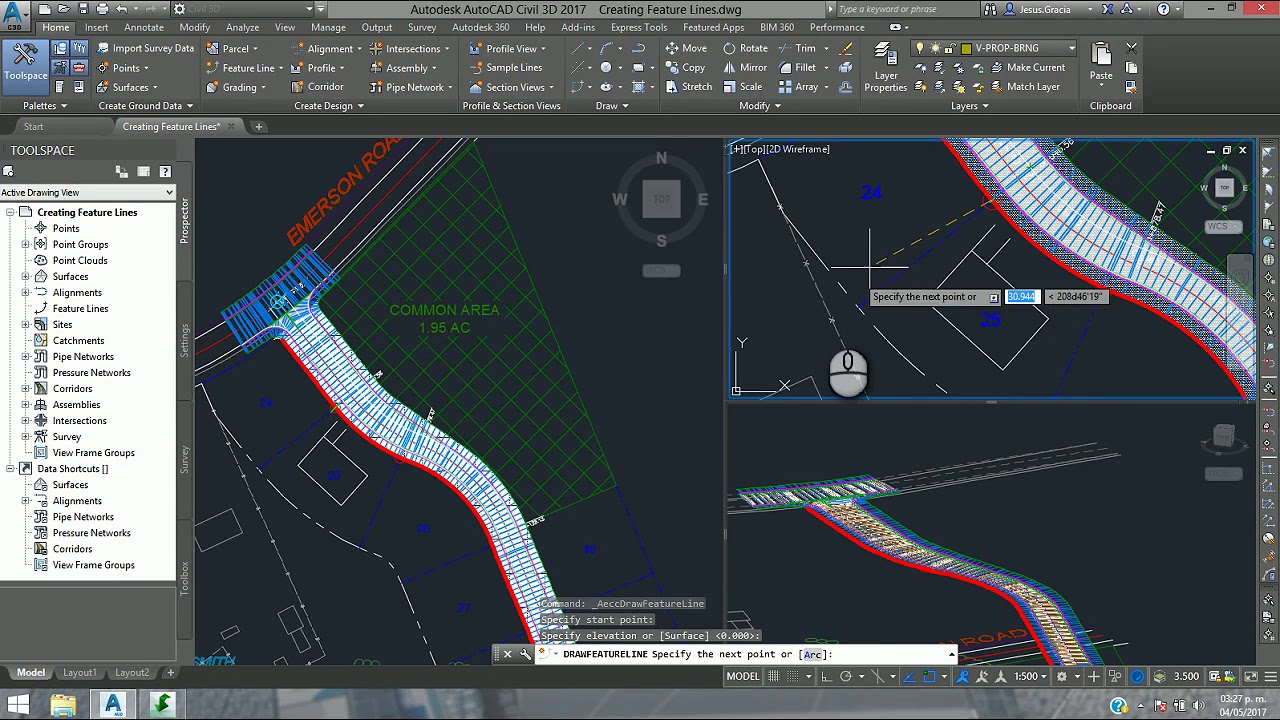1280x720 pixels.
Task: Switch to the Analyze ribbon tab
Action: (242, 27)
